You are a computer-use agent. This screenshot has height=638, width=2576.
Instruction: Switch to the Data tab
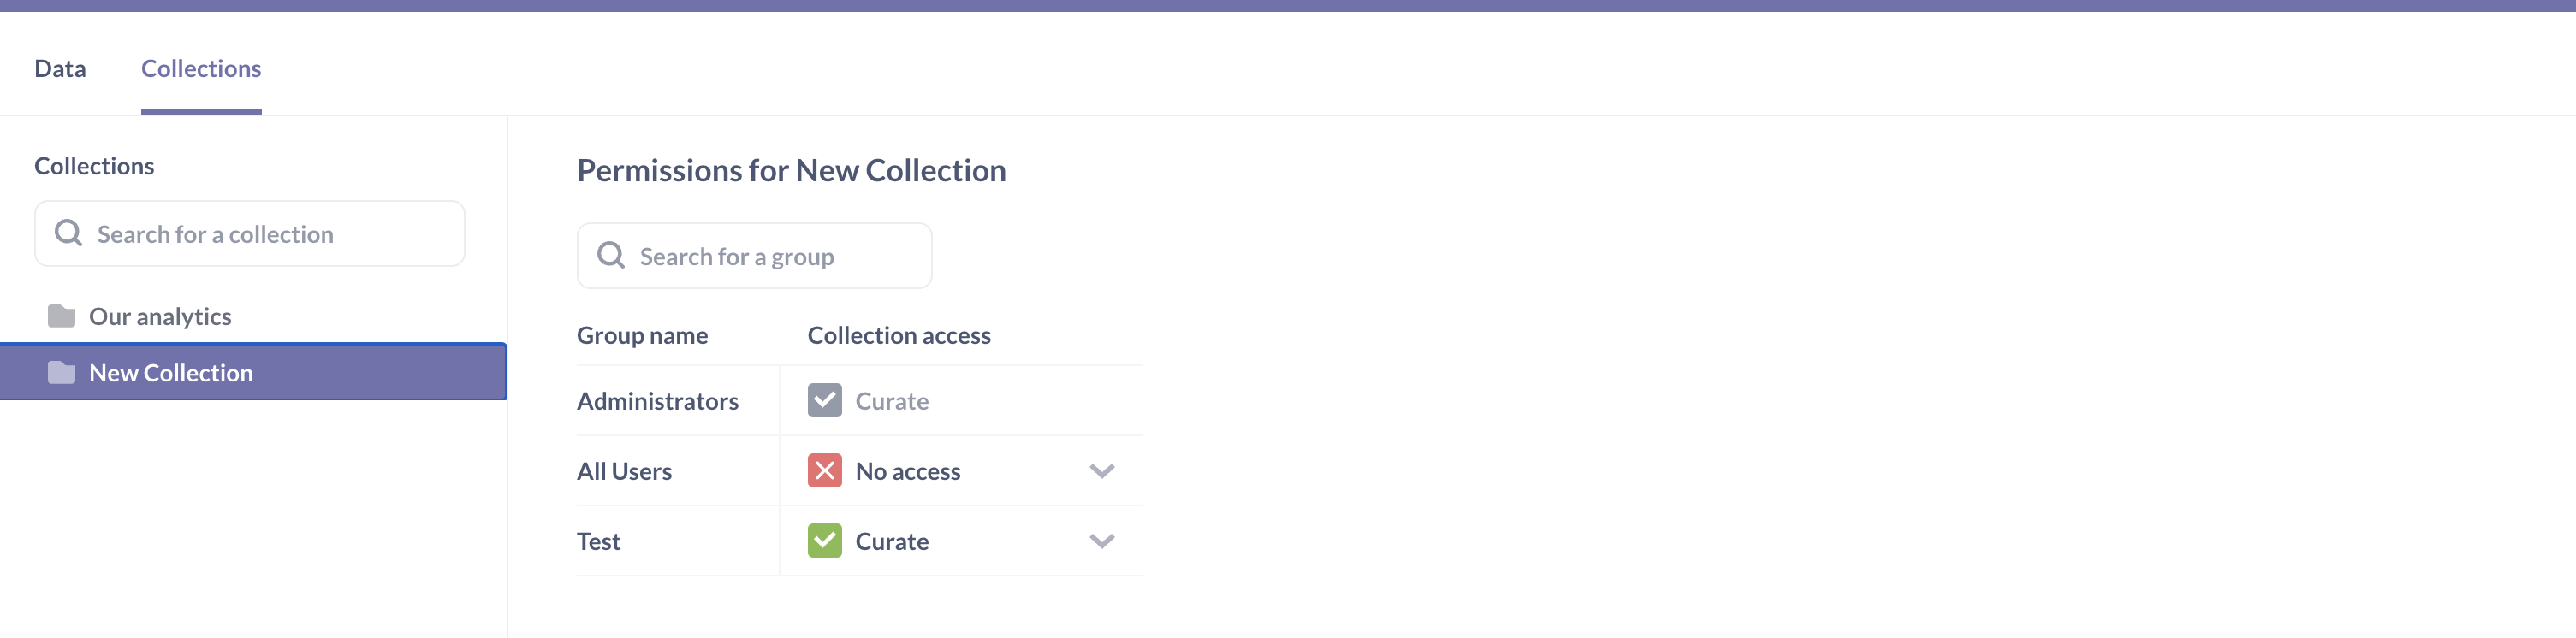pos(60,68)
